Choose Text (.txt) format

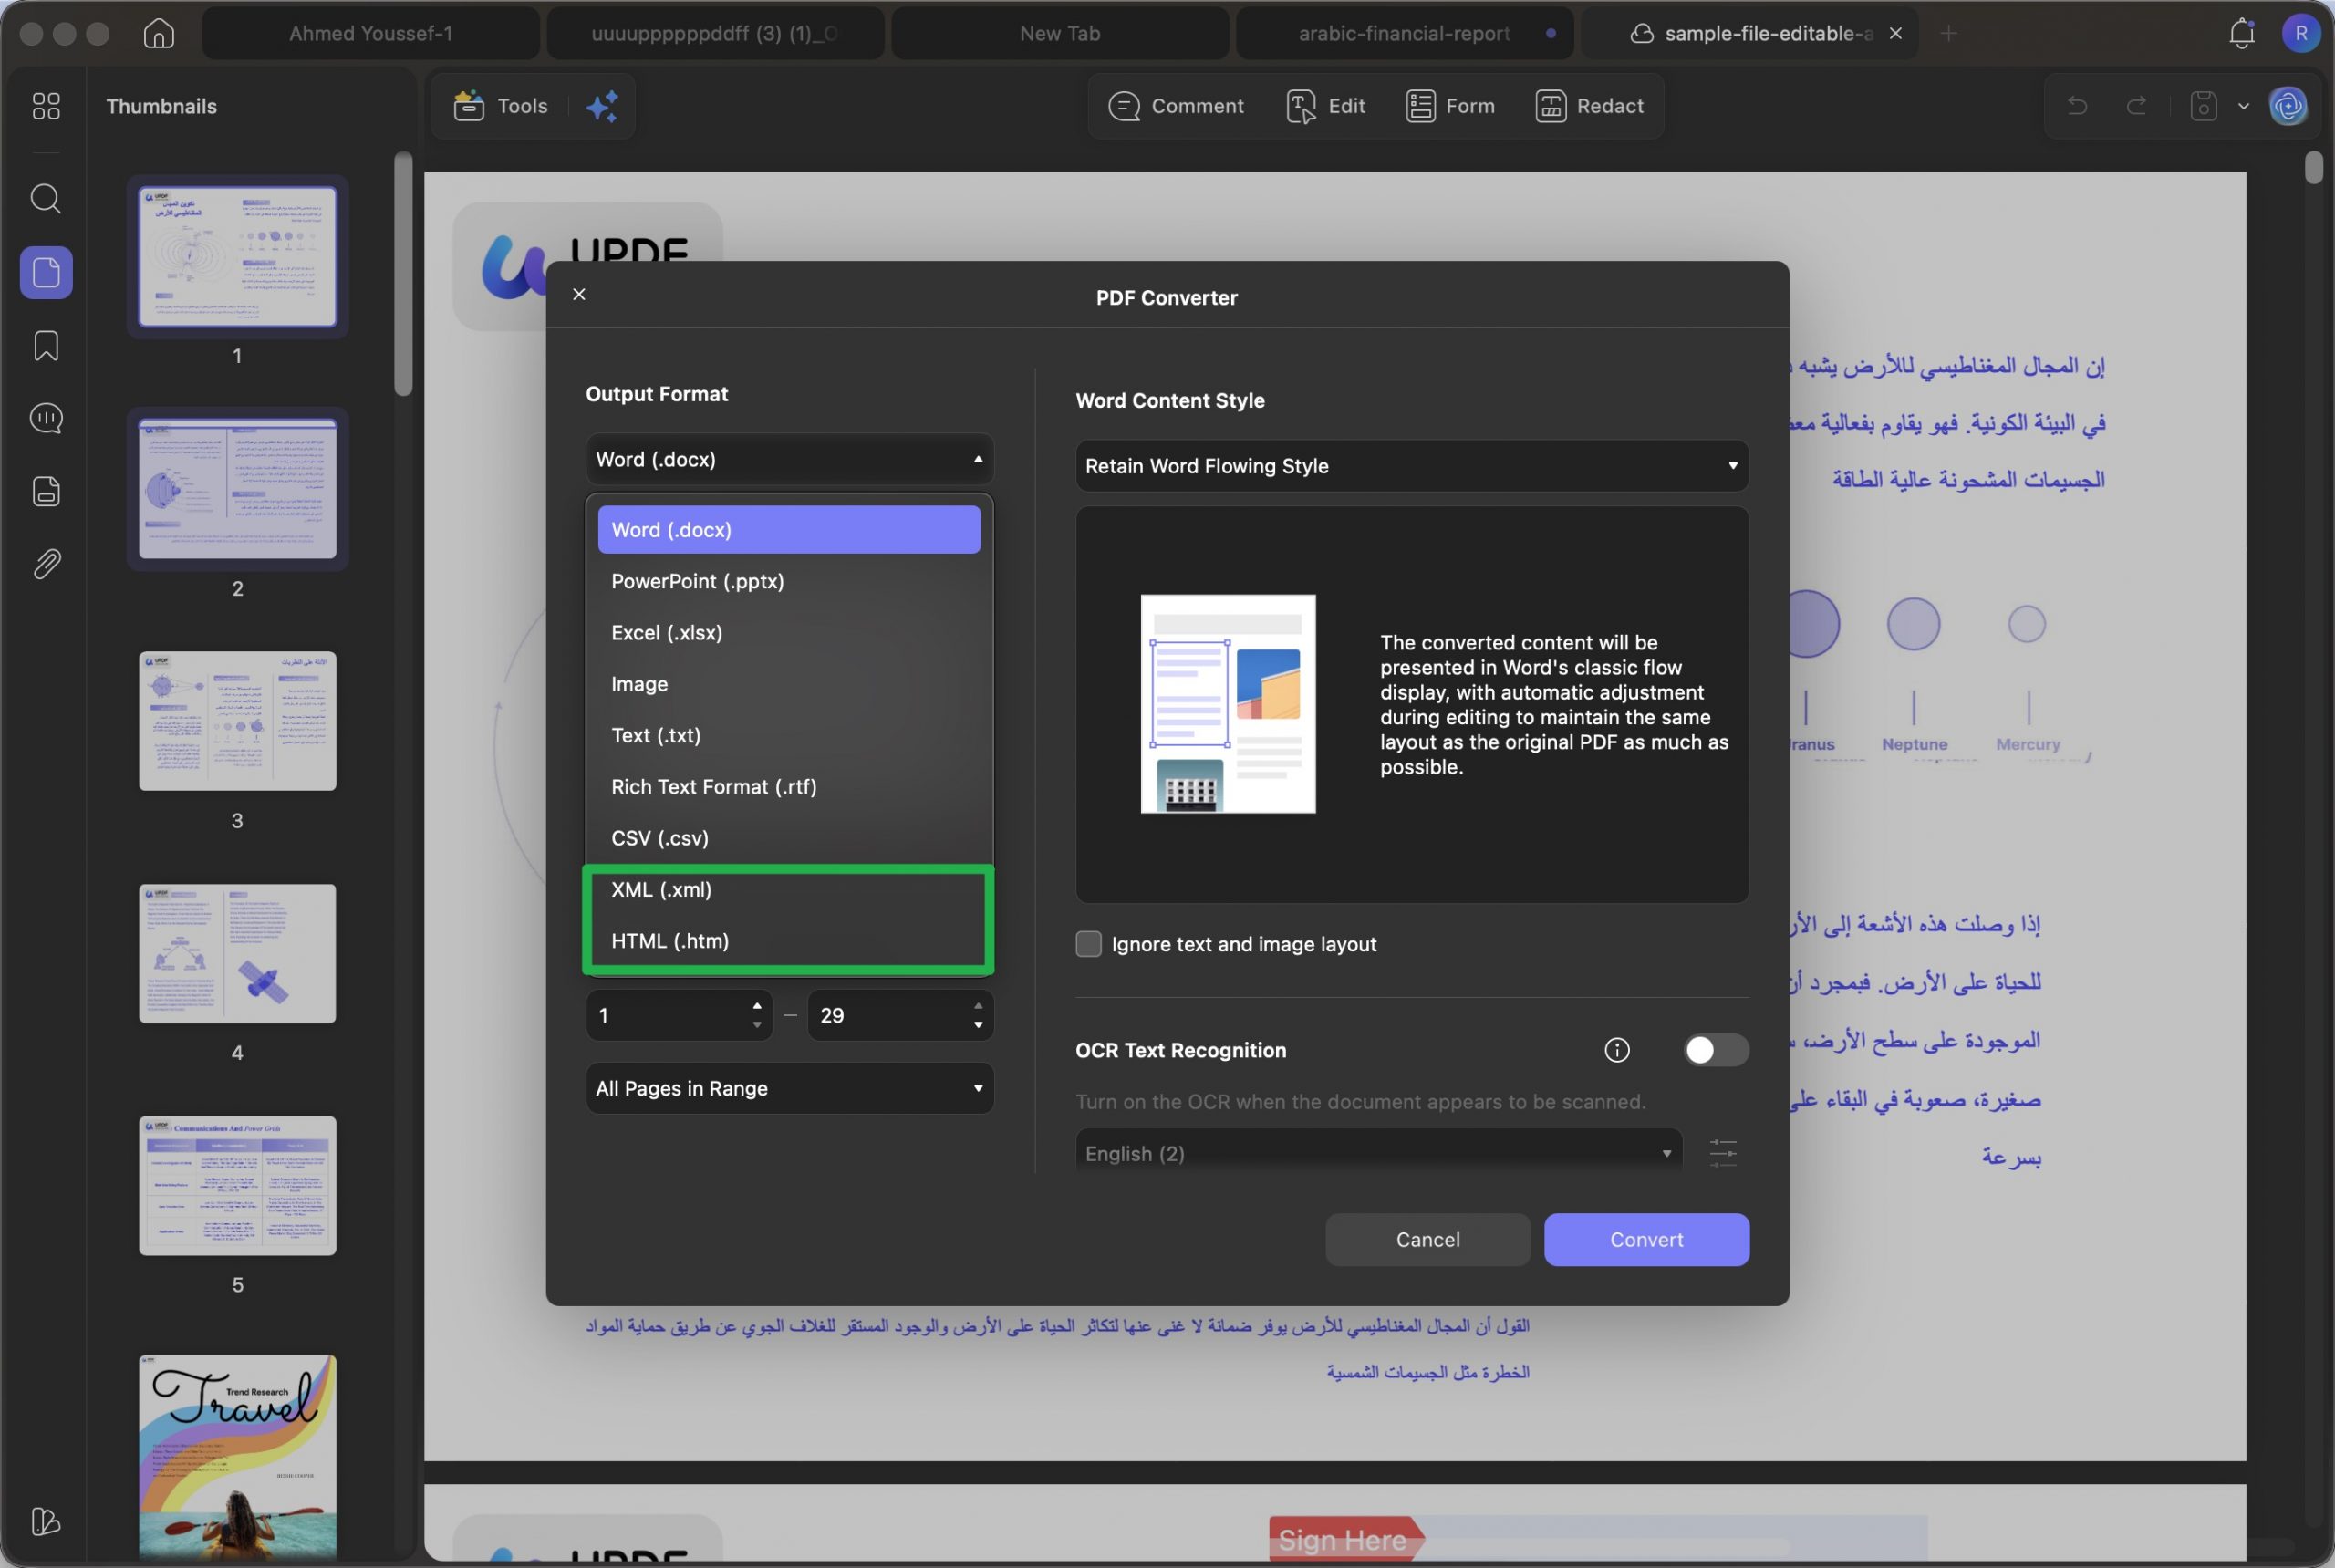click(x=789, y=735)
